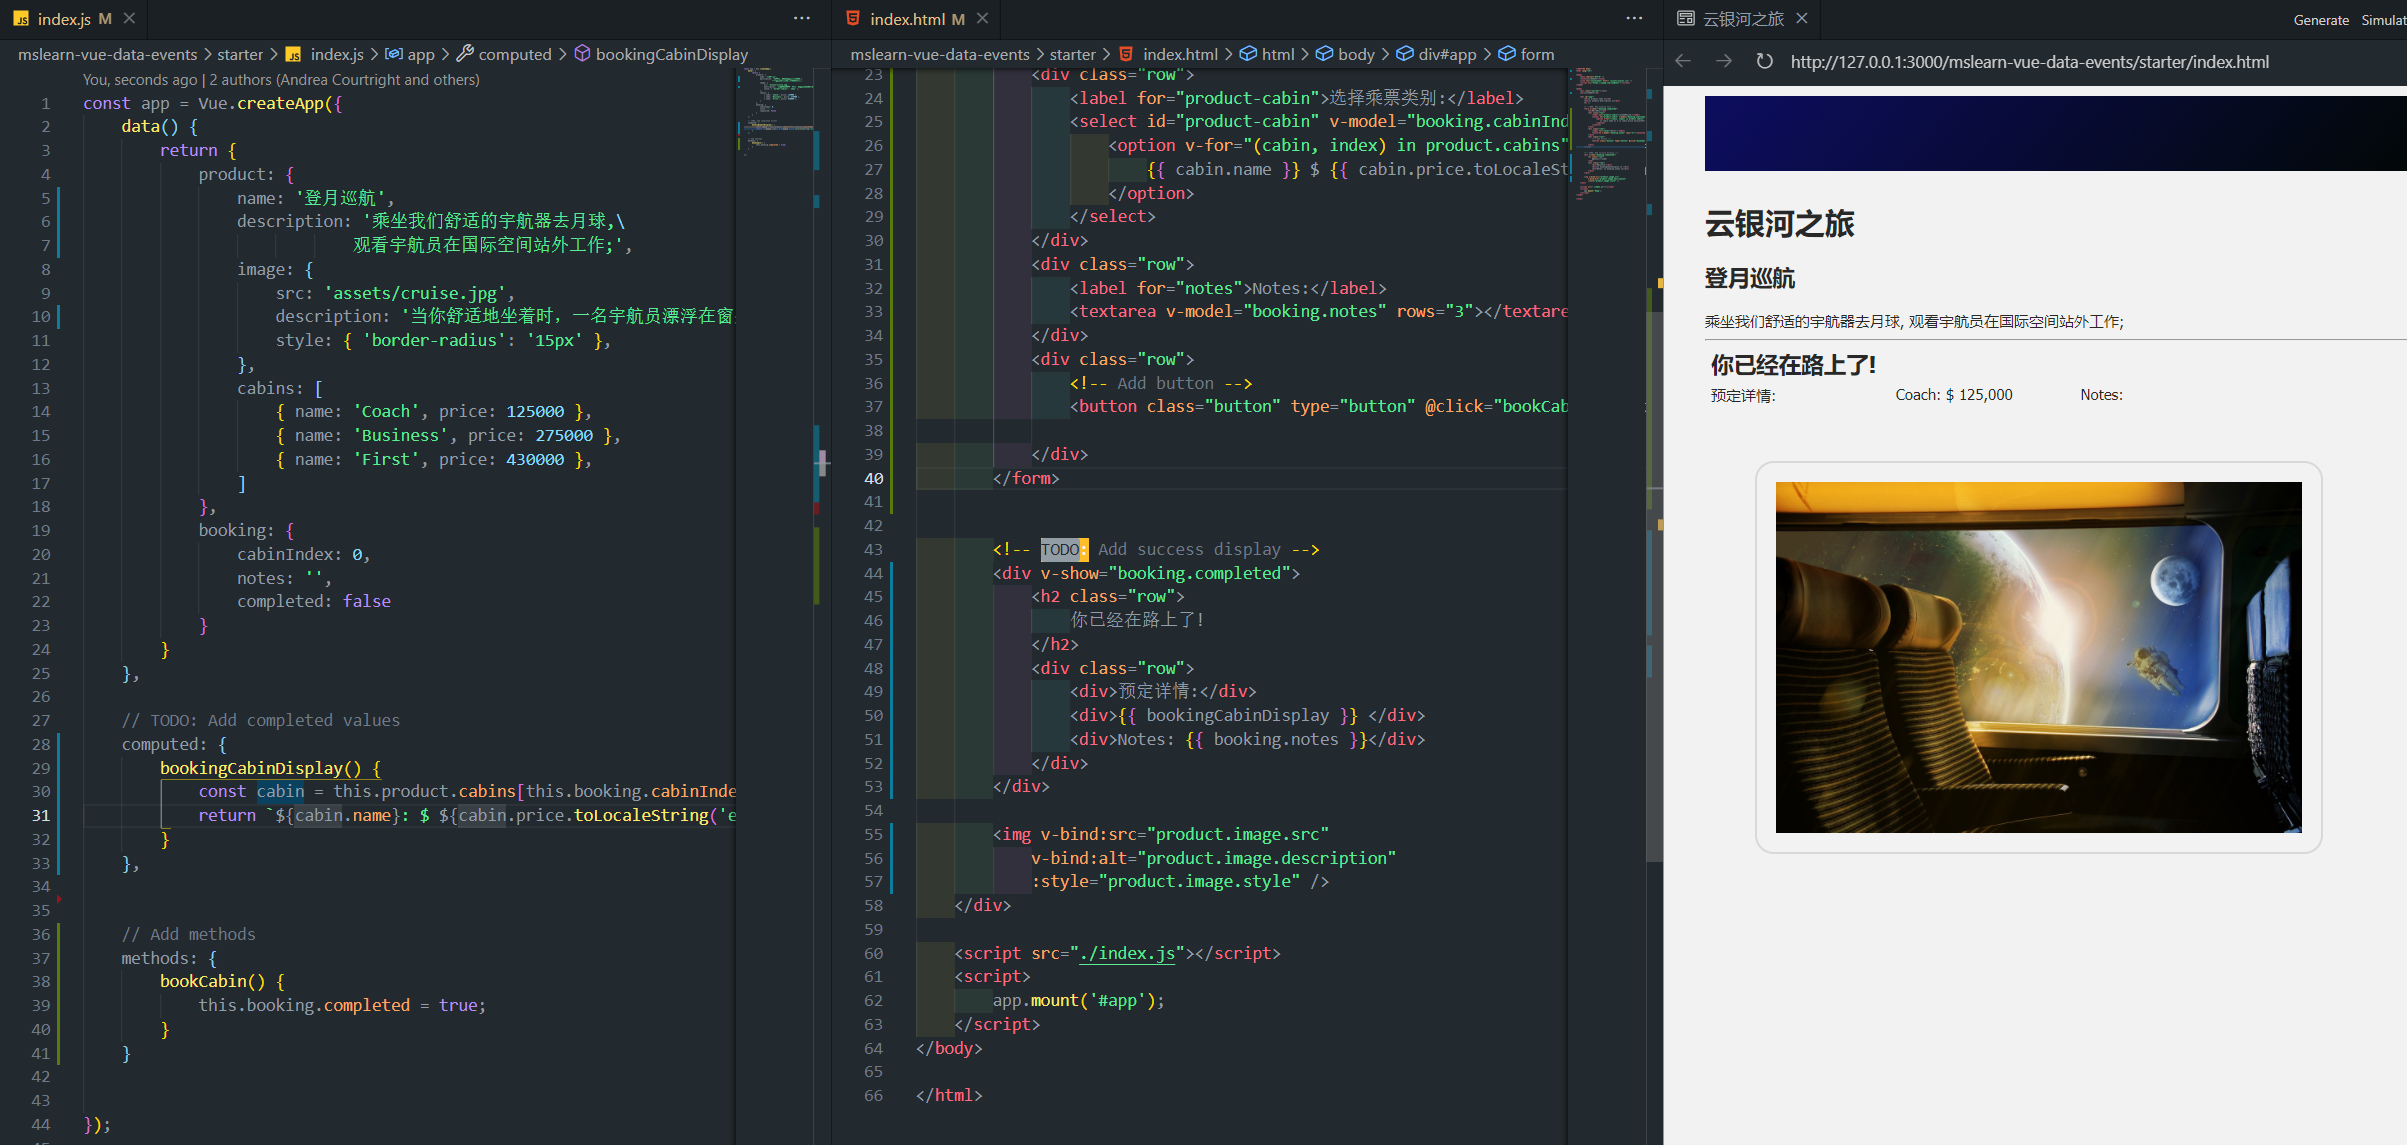This screenshot has height=1145, width=2407.
Task: Open the html breadcrumb in index.html
Action: click(1267, 54)
